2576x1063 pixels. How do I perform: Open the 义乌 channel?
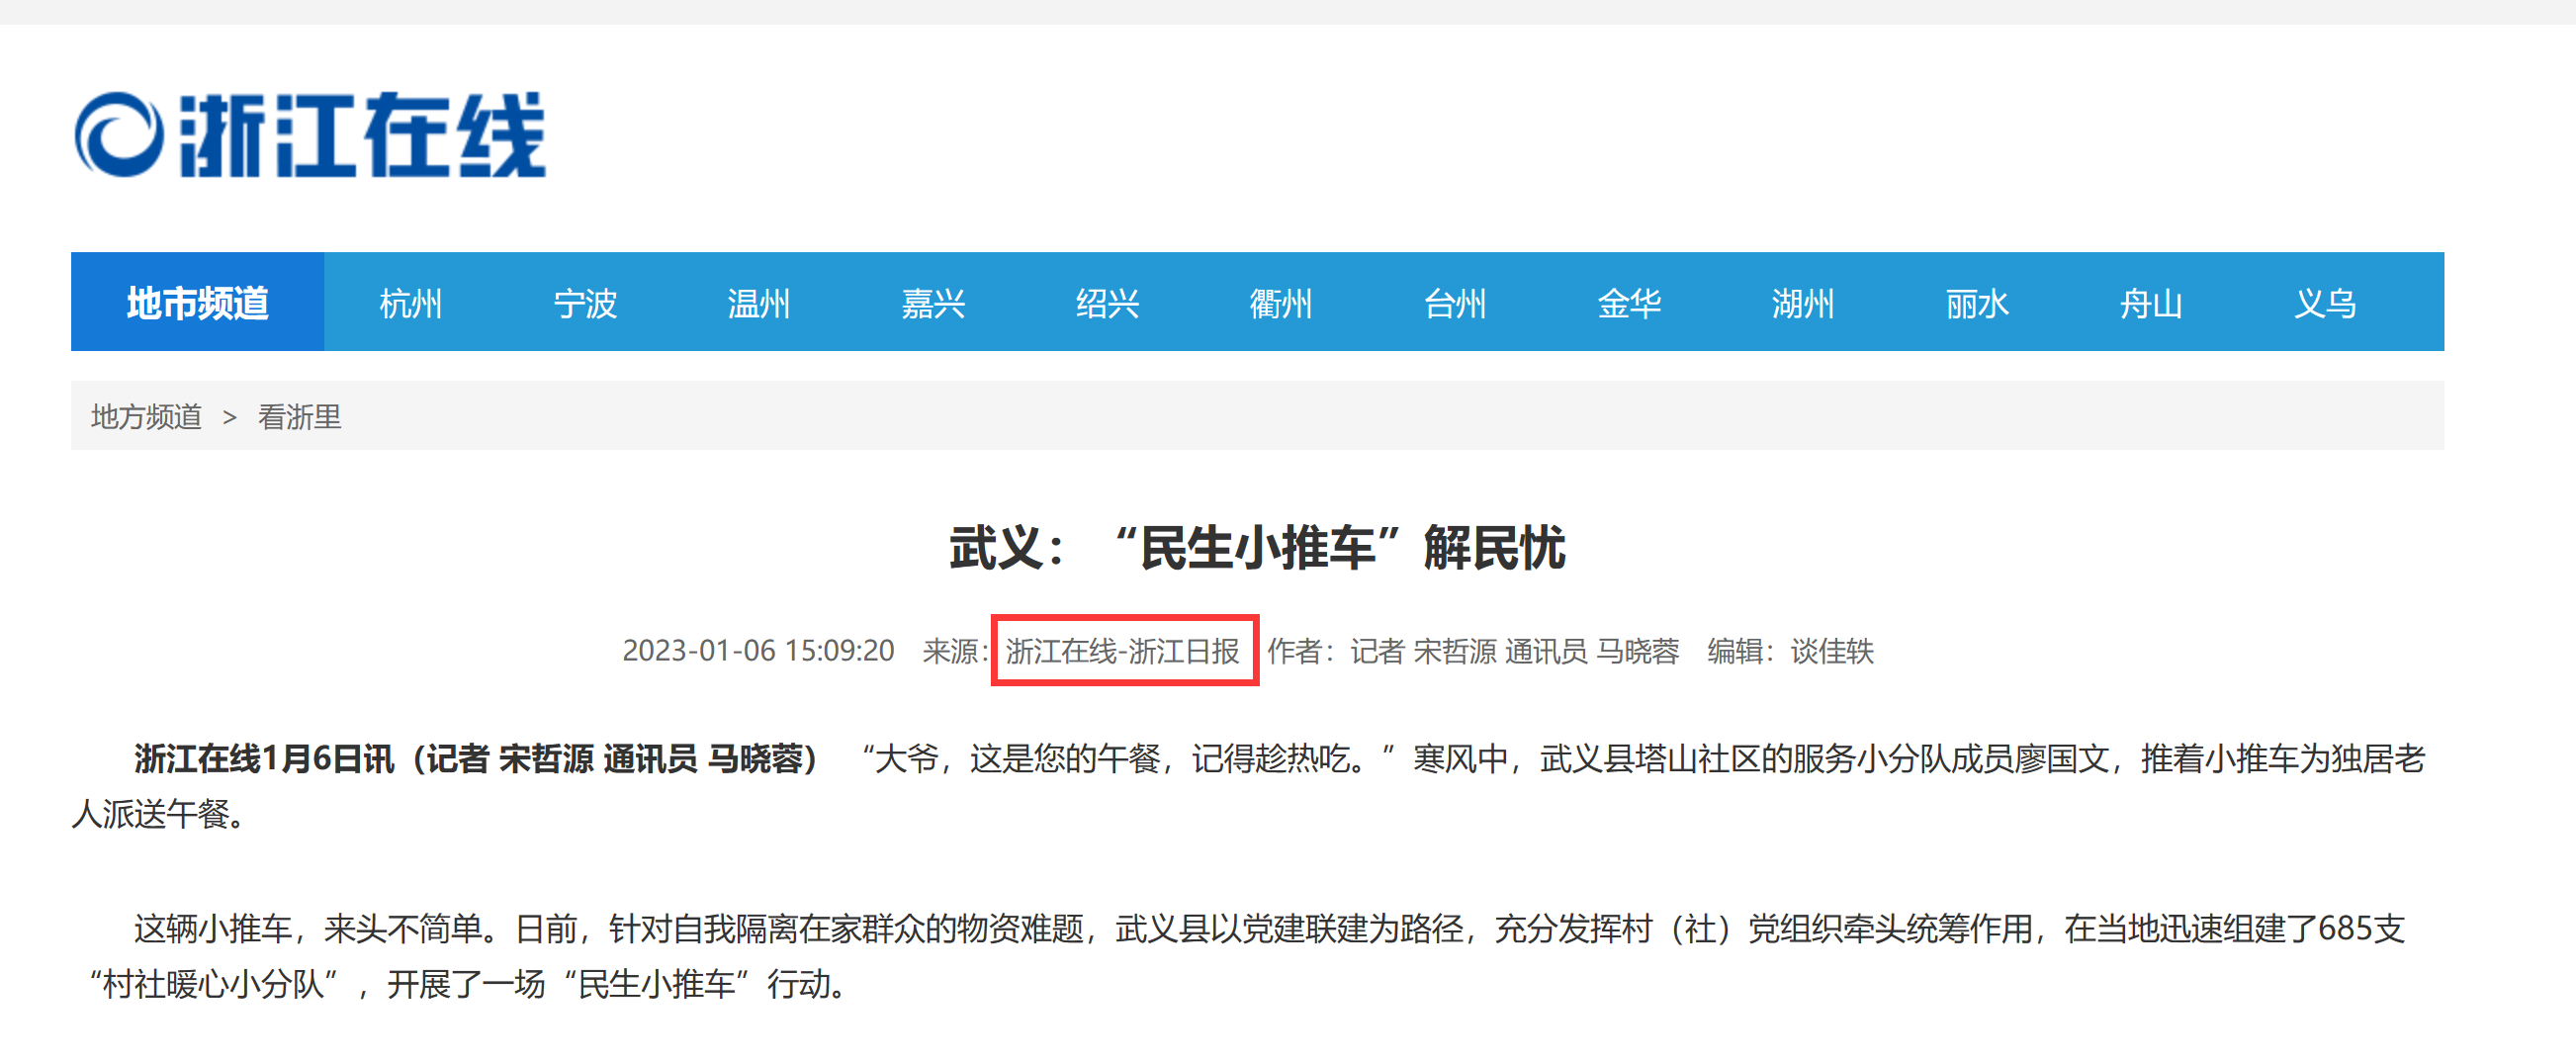tap(2325, 303)
